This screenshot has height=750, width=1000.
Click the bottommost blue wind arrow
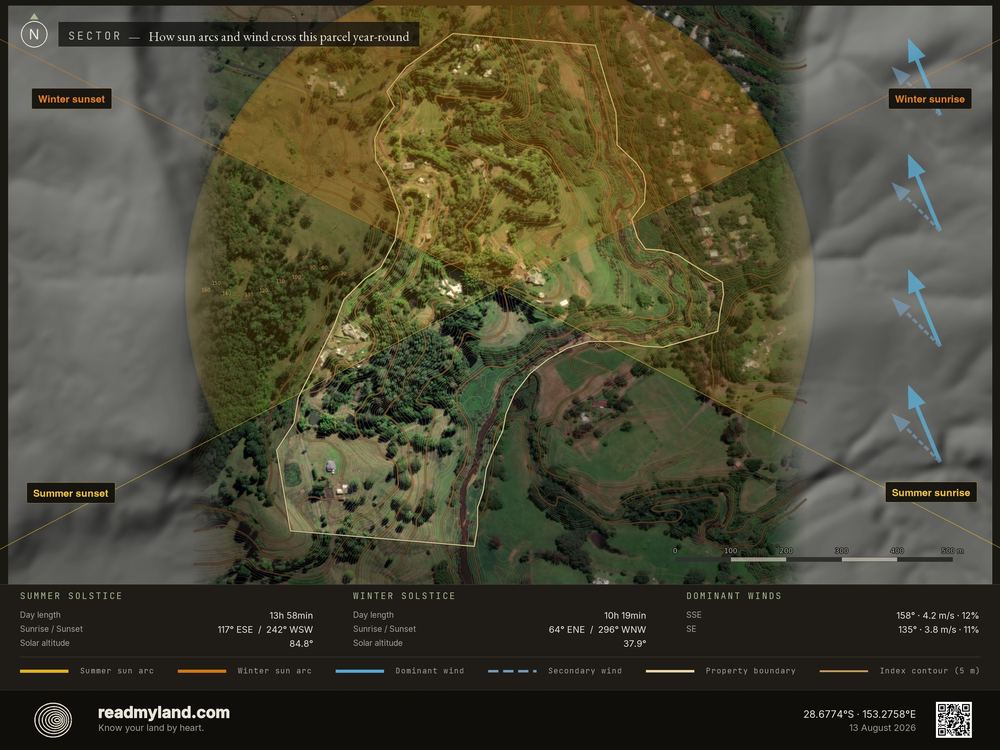[x=923, y=423]
